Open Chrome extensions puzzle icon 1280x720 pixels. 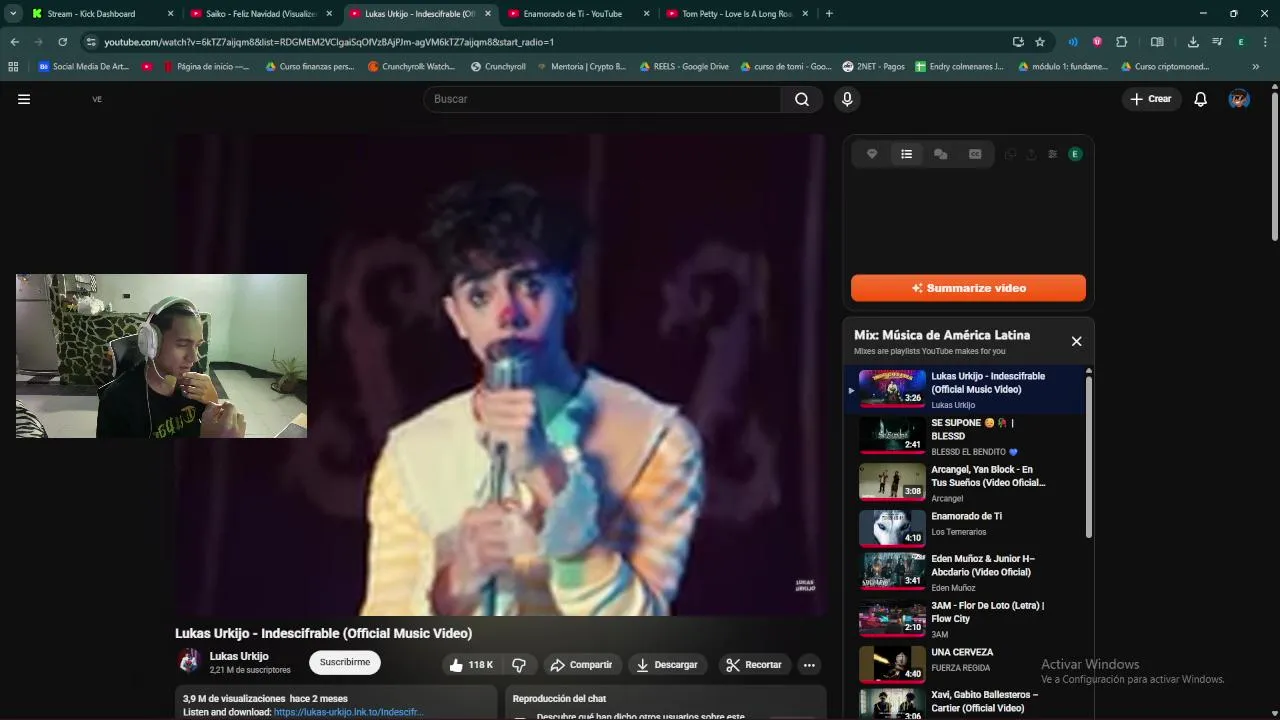(1121, 42)
